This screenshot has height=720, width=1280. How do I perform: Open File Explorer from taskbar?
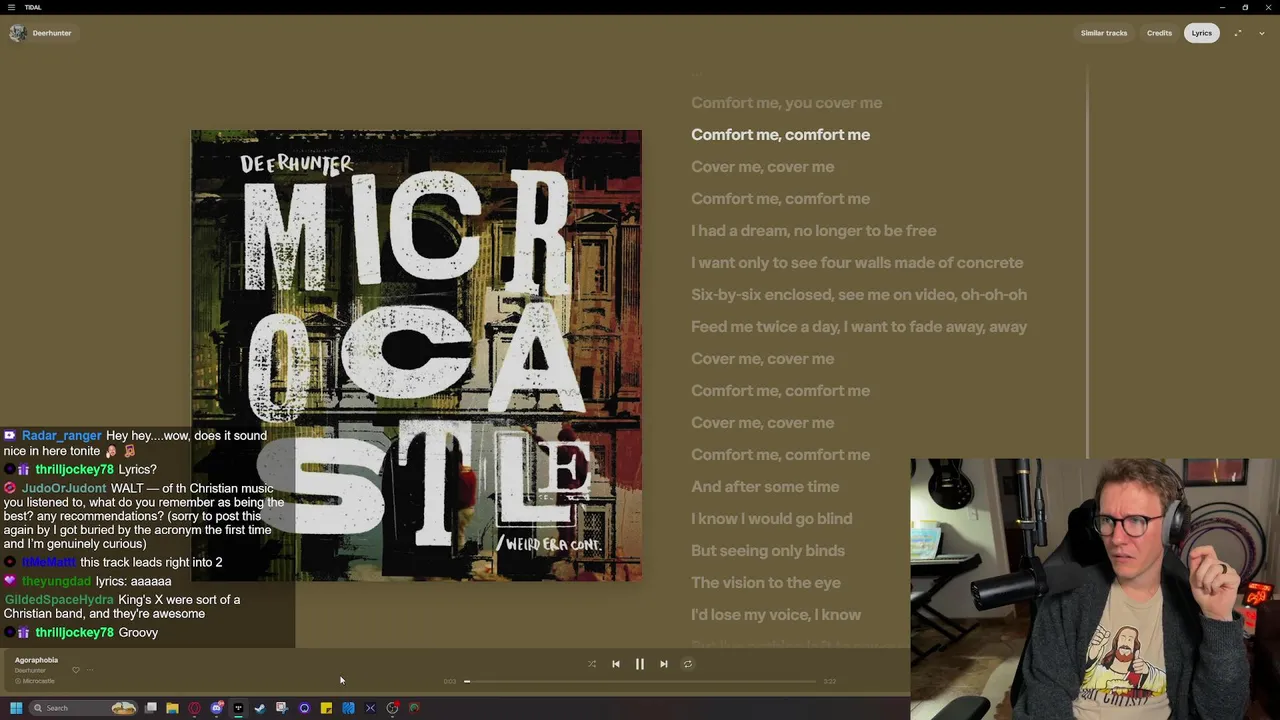click(172, 708)
